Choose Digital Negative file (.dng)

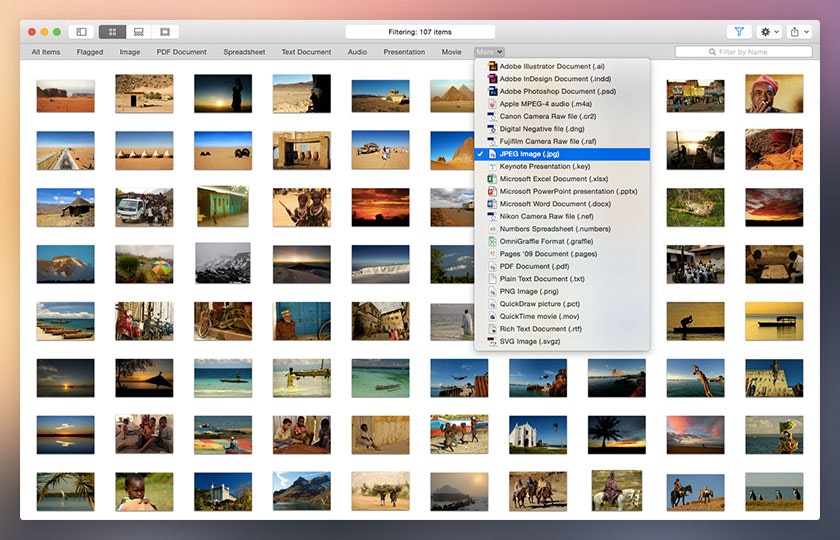[562, 129]
